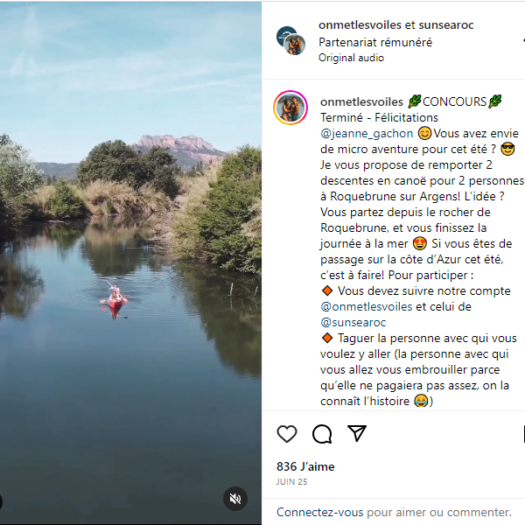Open the @sunsearoc mention in caption
525x525 pixels.
(x=353, y=322)
